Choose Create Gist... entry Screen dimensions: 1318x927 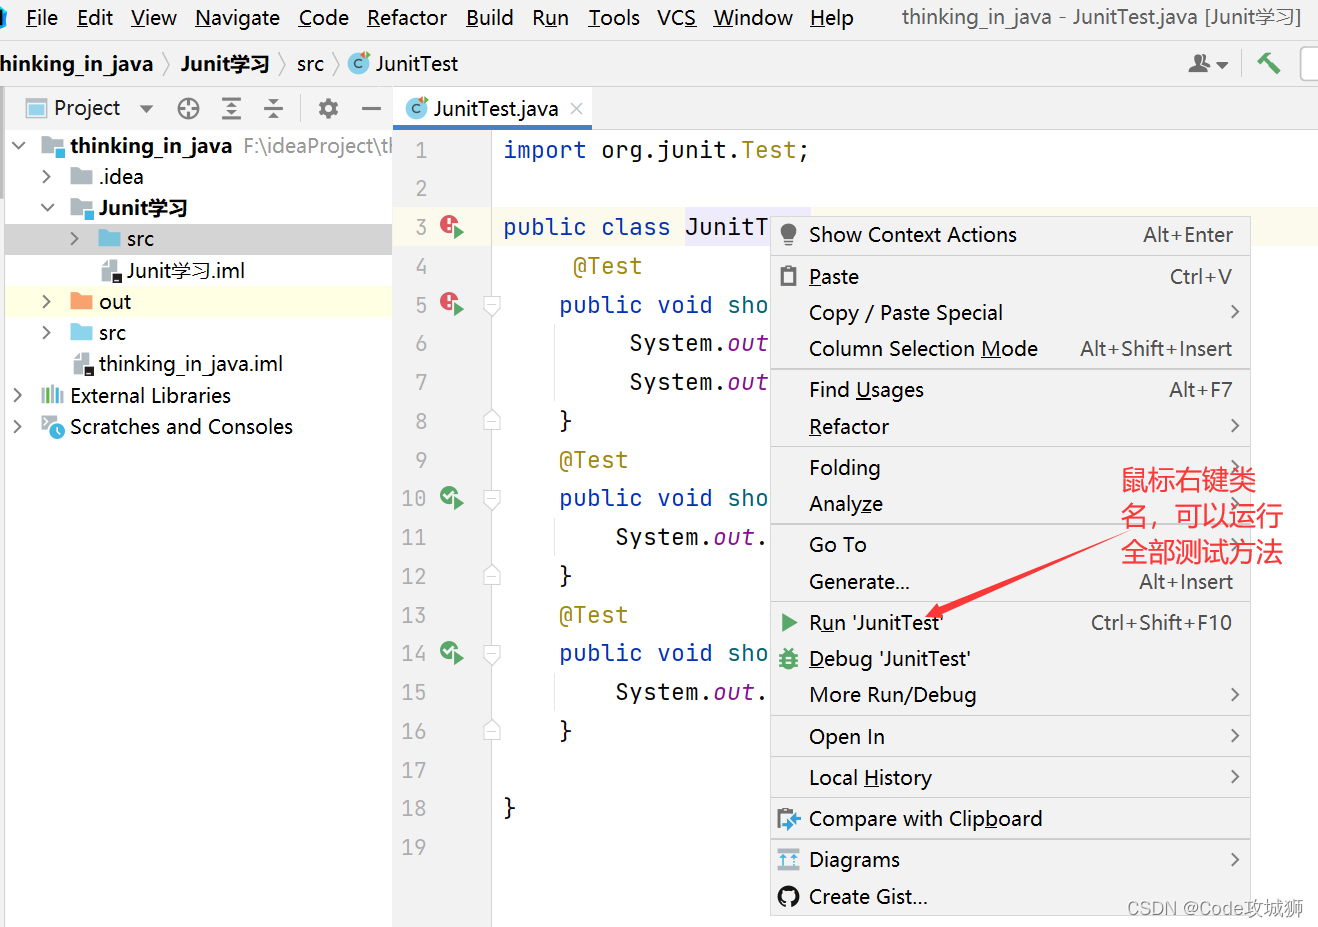click(1010, 897)
